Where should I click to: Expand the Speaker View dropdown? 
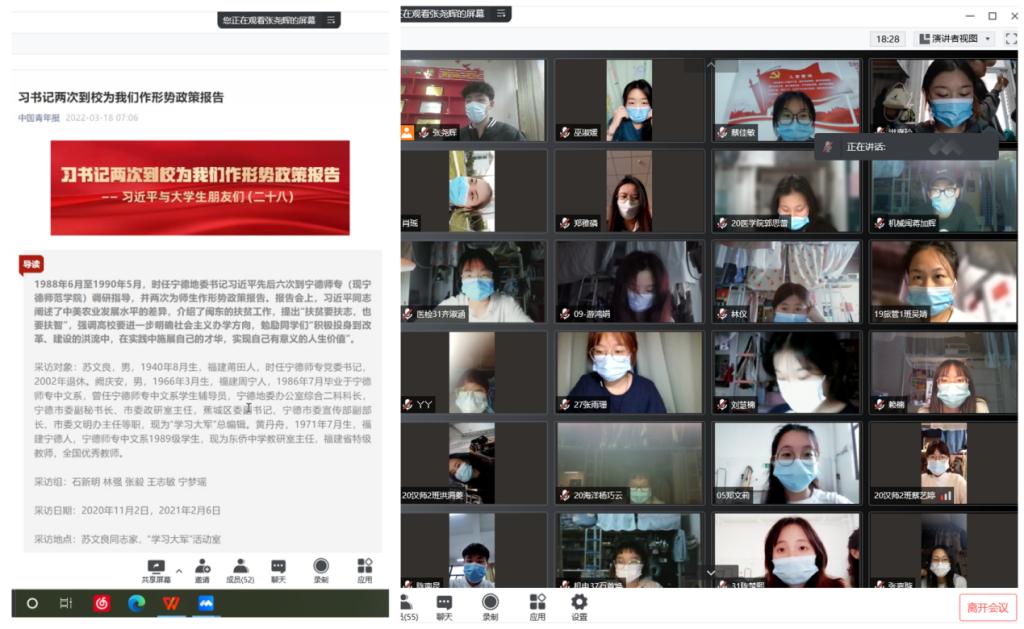(x=988, y=39)
